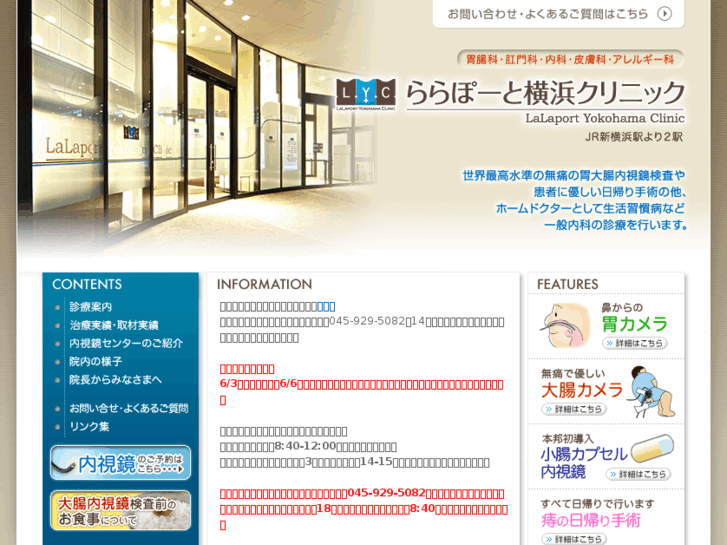Open 診療案内 in the CONTENTS menu

(90, 307)
